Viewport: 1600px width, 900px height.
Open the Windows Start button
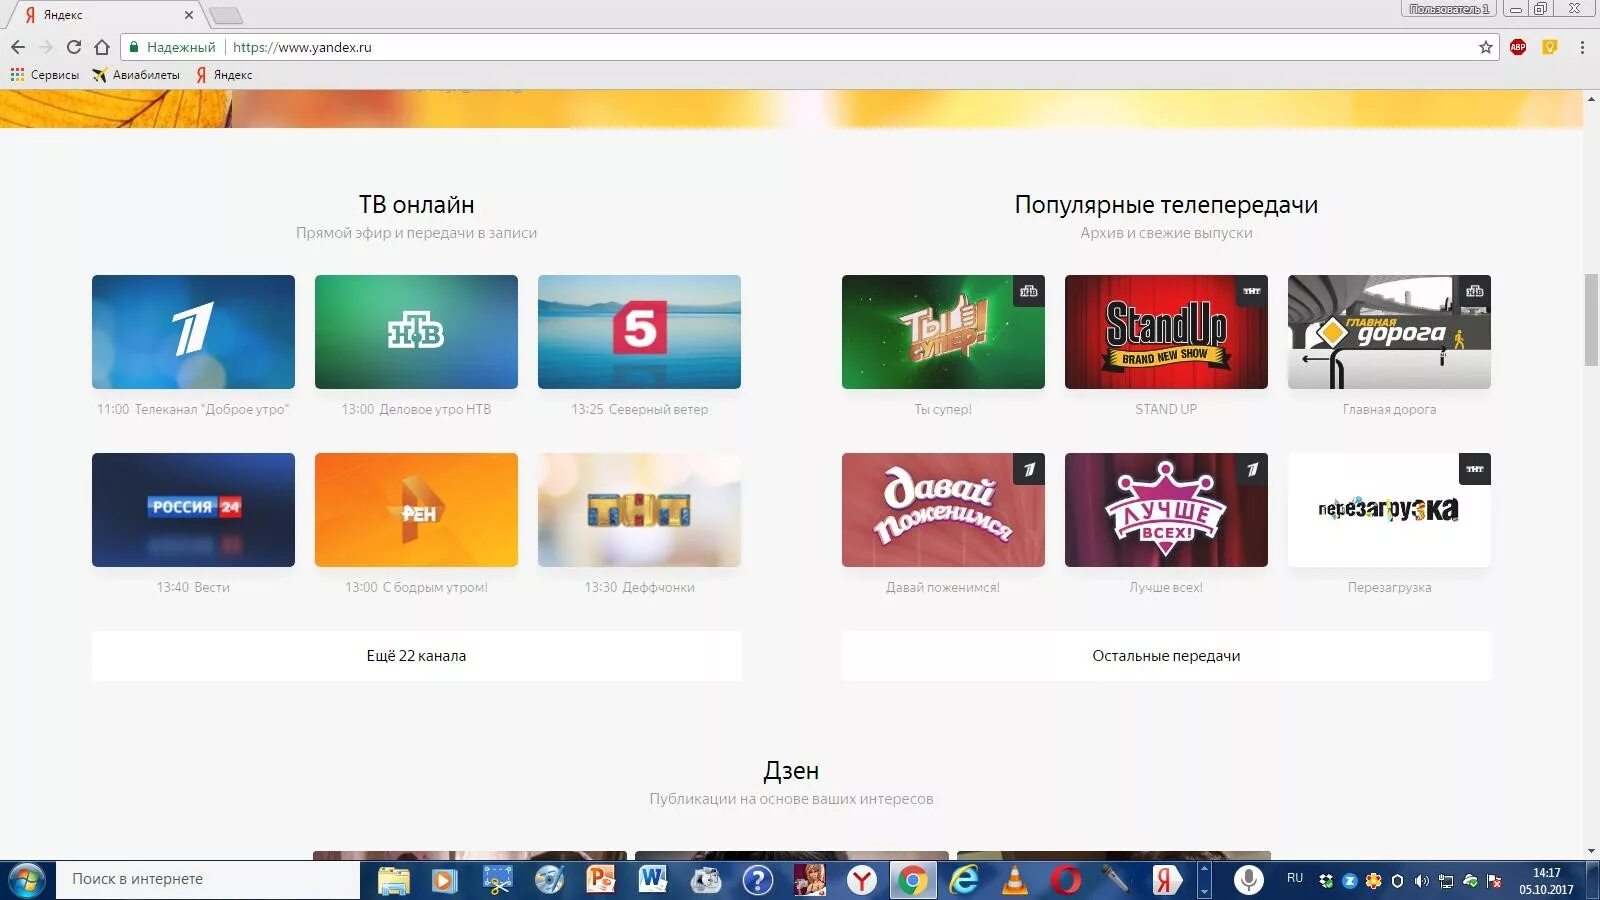[x=26, y=880]
